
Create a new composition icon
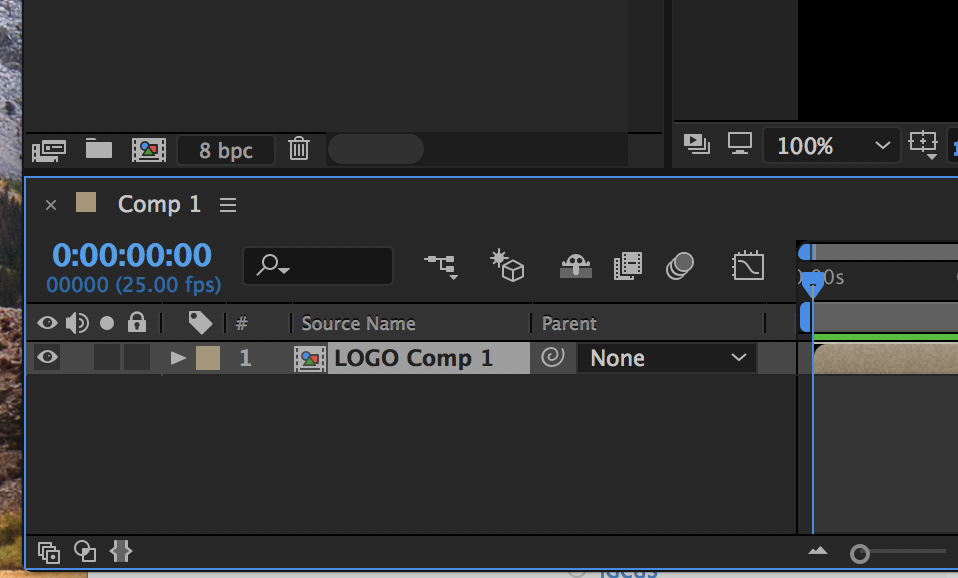point(149,150)
